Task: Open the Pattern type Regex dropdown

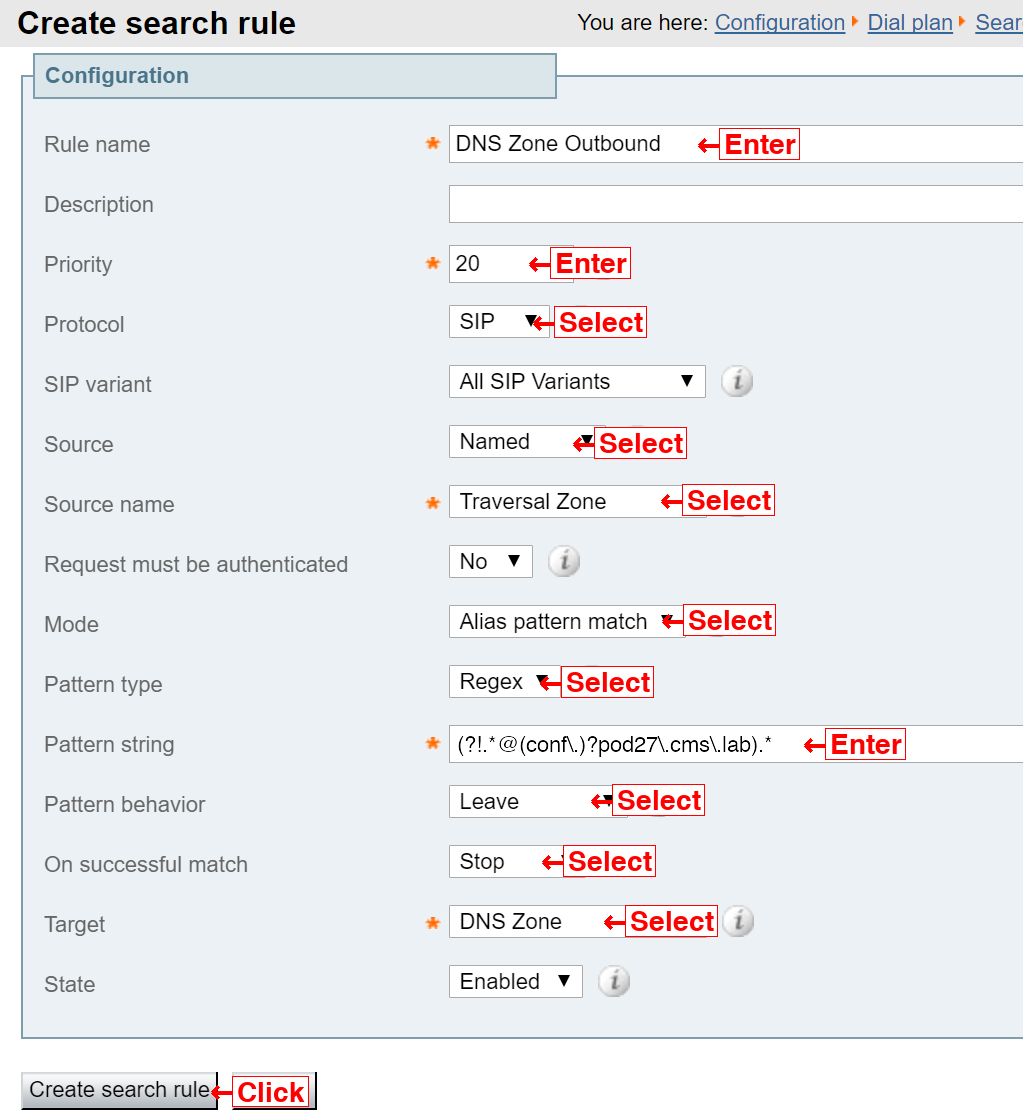Action: (x=505, y=682)
